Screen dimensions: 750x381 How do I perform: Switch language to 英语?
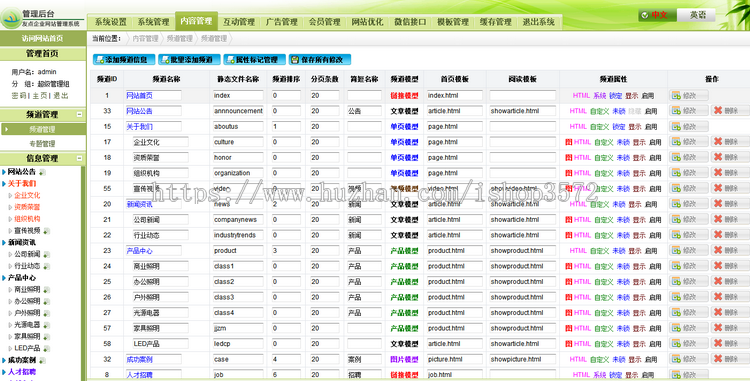tap(697, 15)
